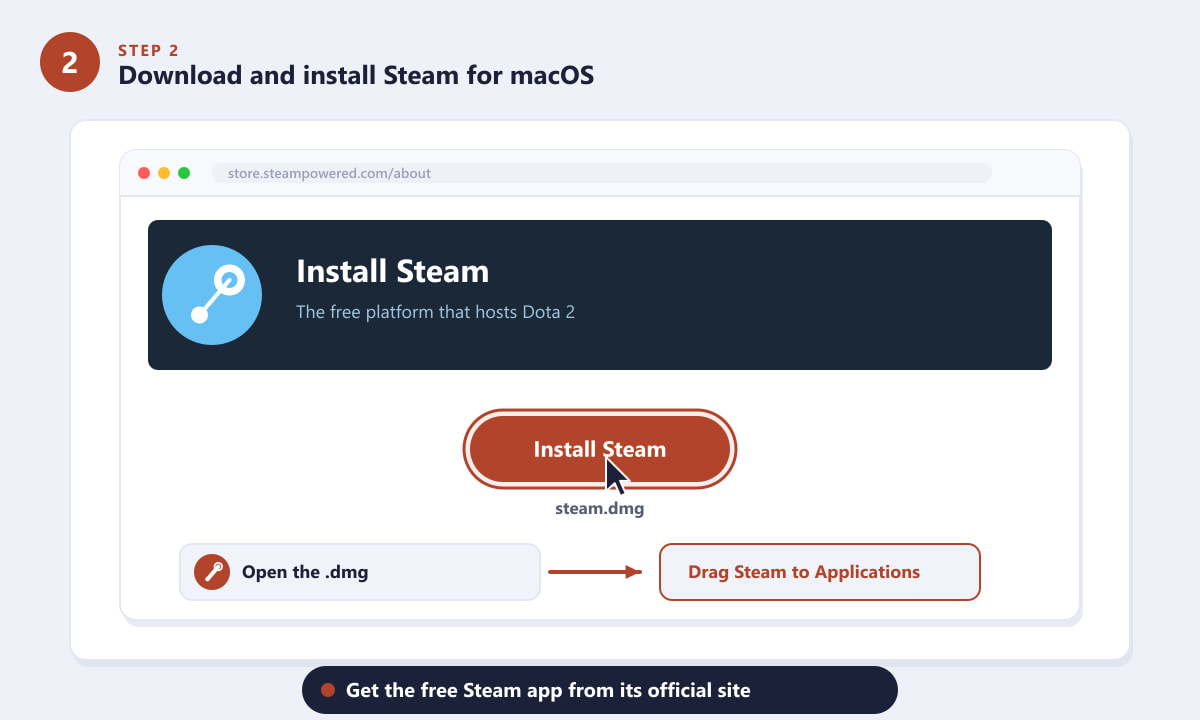Click the Install Steam banner heading
The height and width of the screenshot is (720, 1200).
pos(393,271)
